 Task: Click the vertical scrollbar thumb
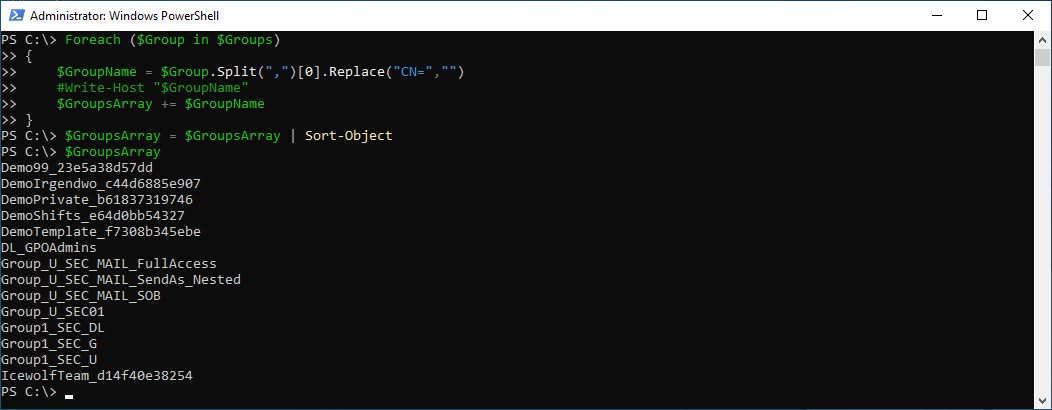tap(1042, 58)
